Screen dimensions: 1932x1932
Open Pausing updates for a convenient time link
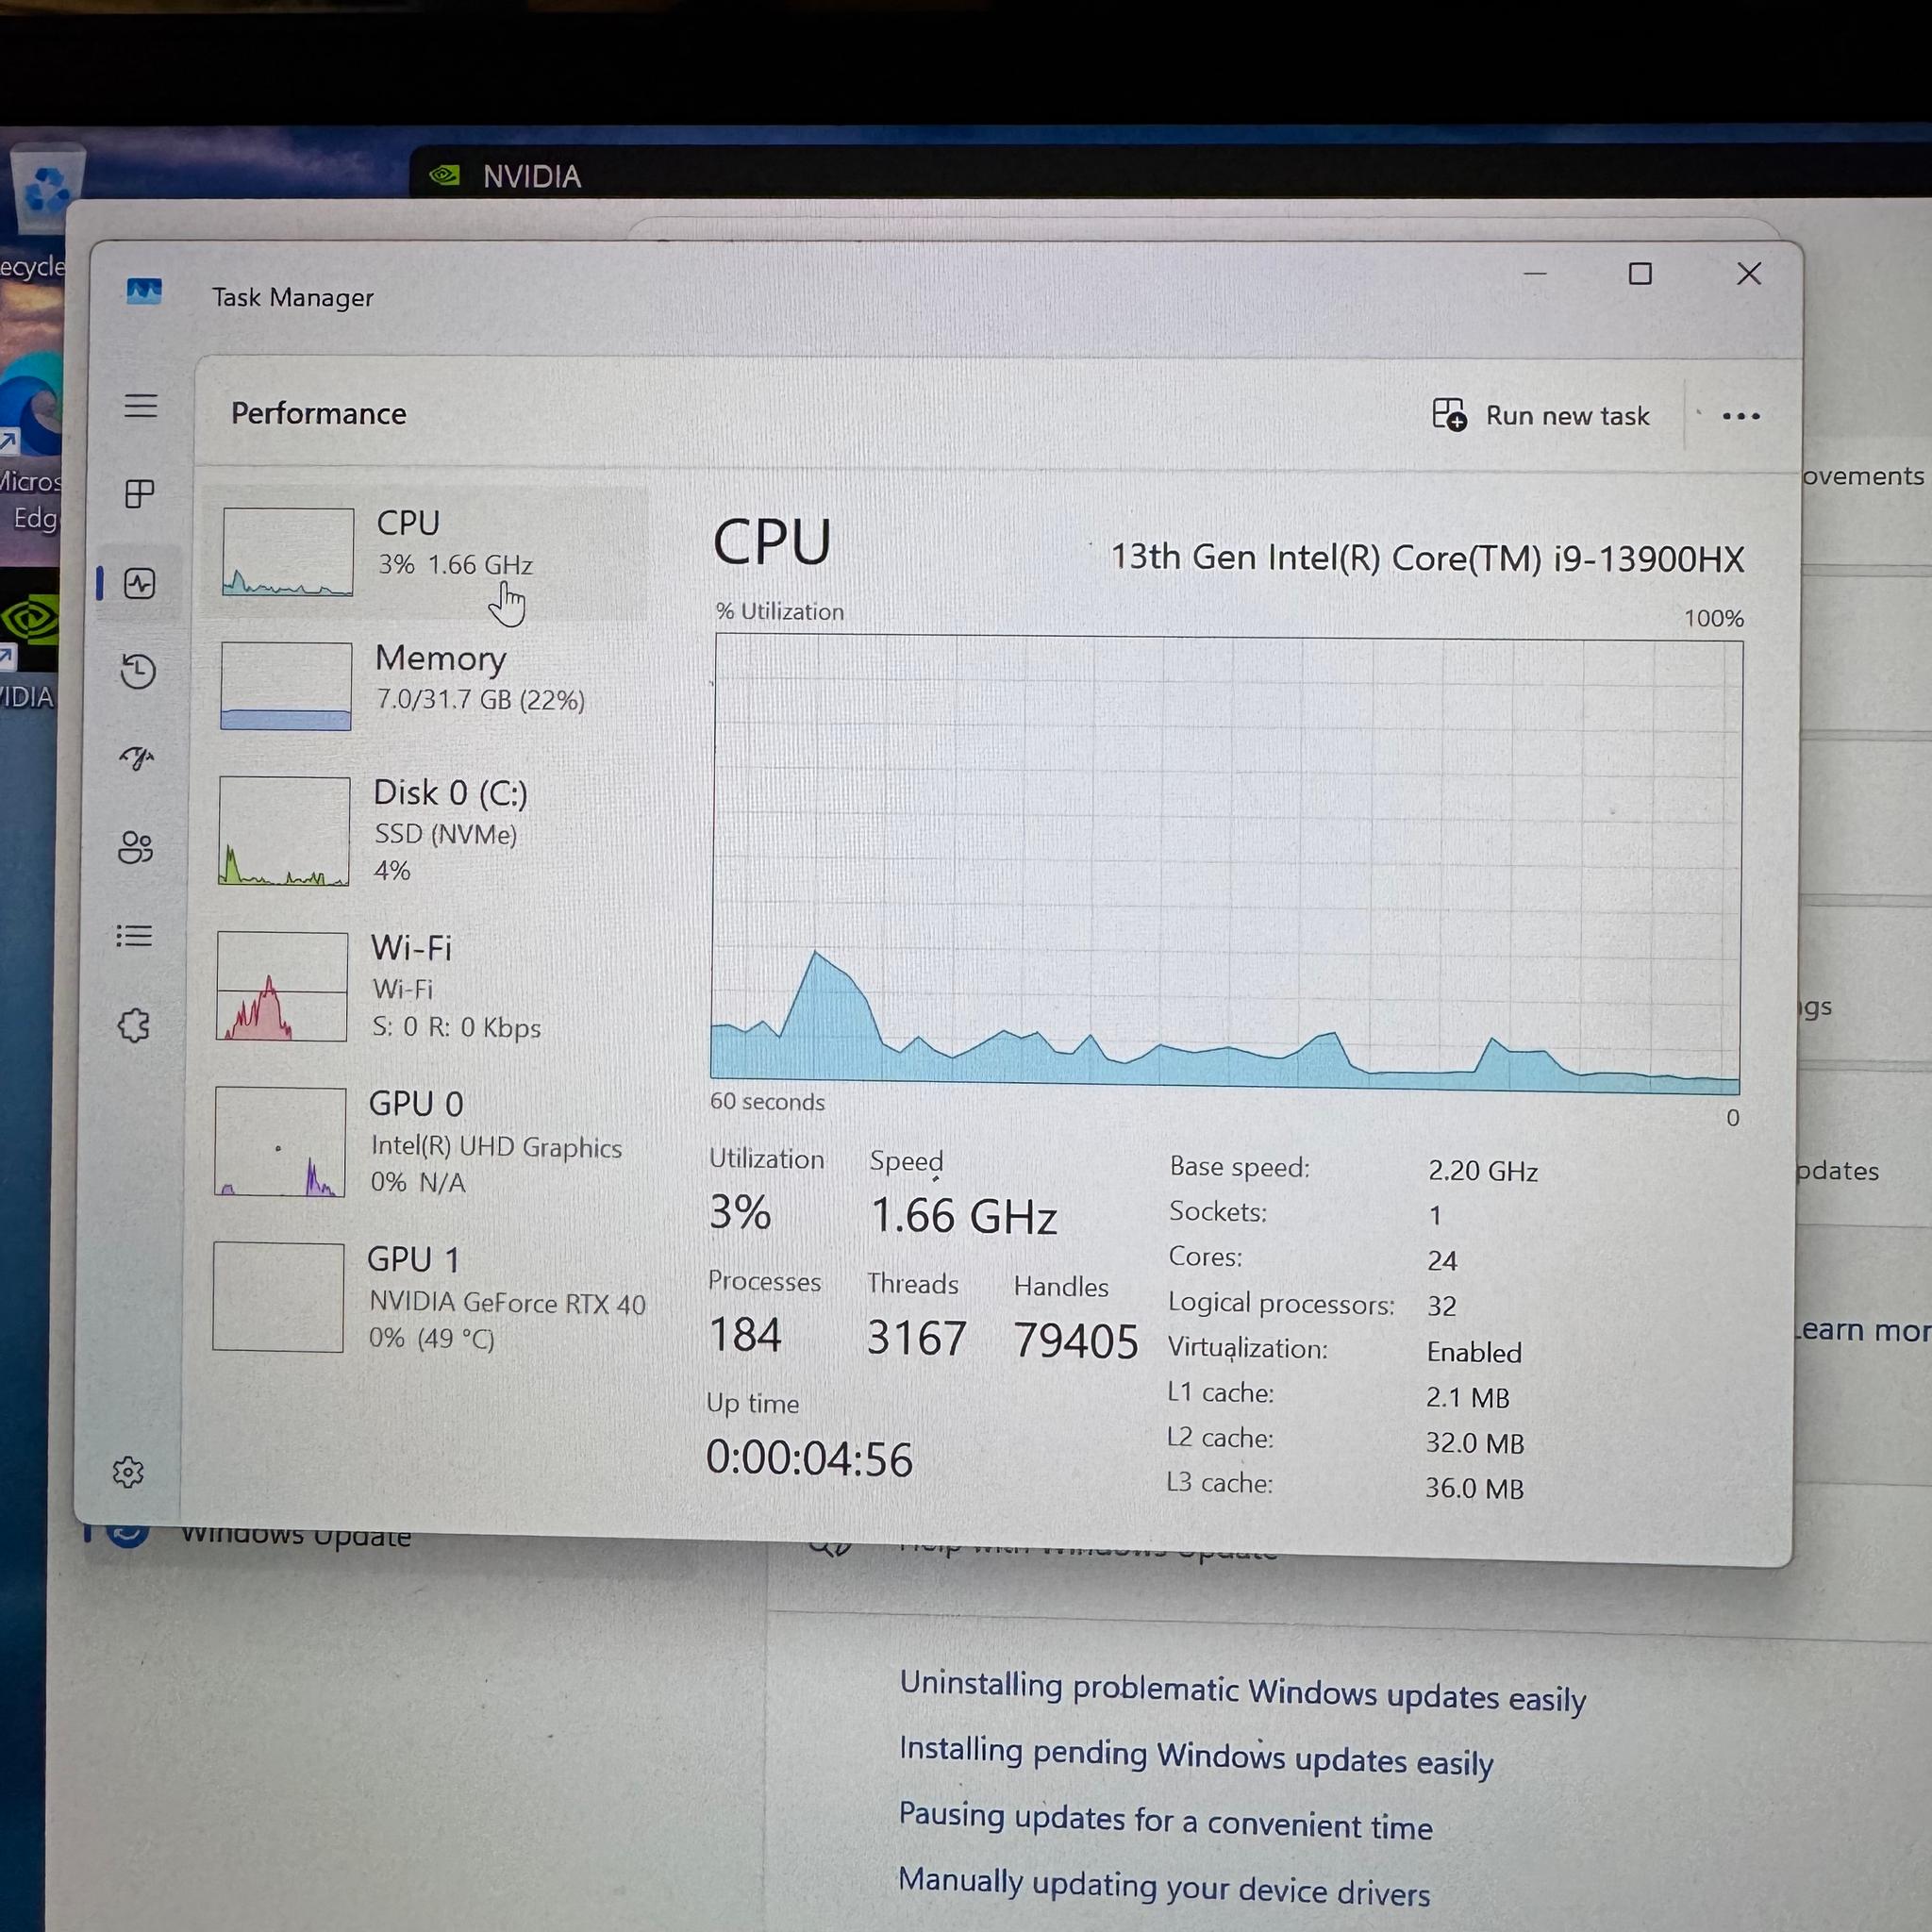click(1165, 1822)
